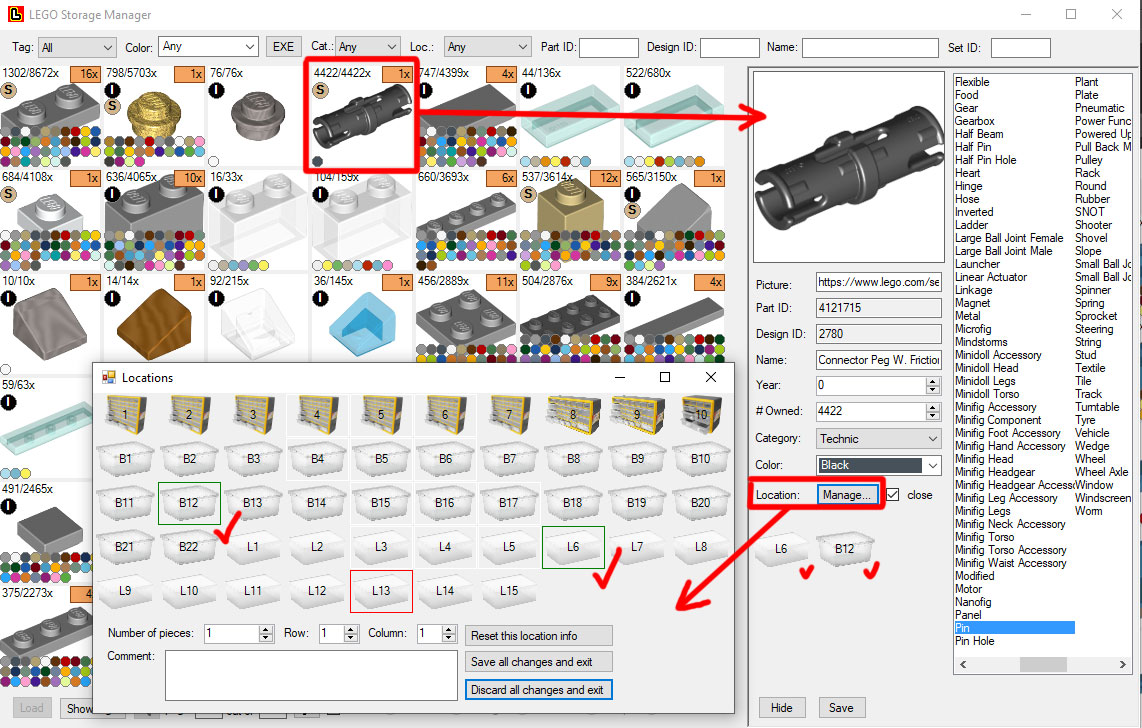Click the Manage... location button

[847, 495]
